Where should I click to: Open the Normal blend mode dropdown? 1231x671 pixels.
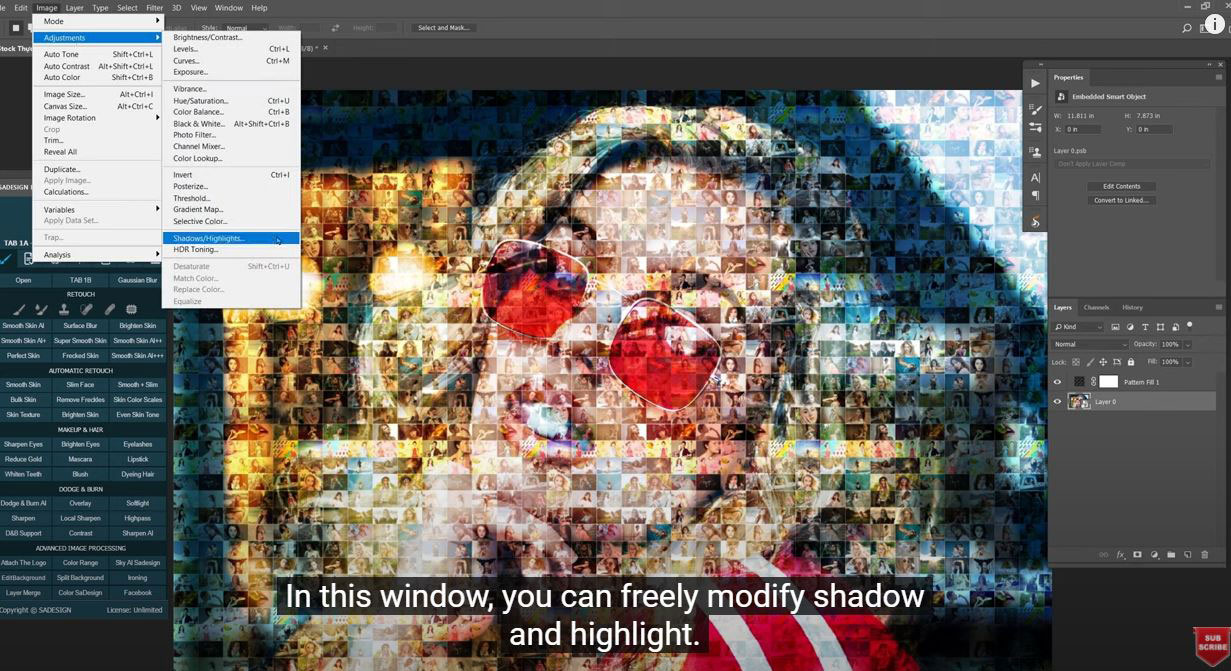(1091, 344)
